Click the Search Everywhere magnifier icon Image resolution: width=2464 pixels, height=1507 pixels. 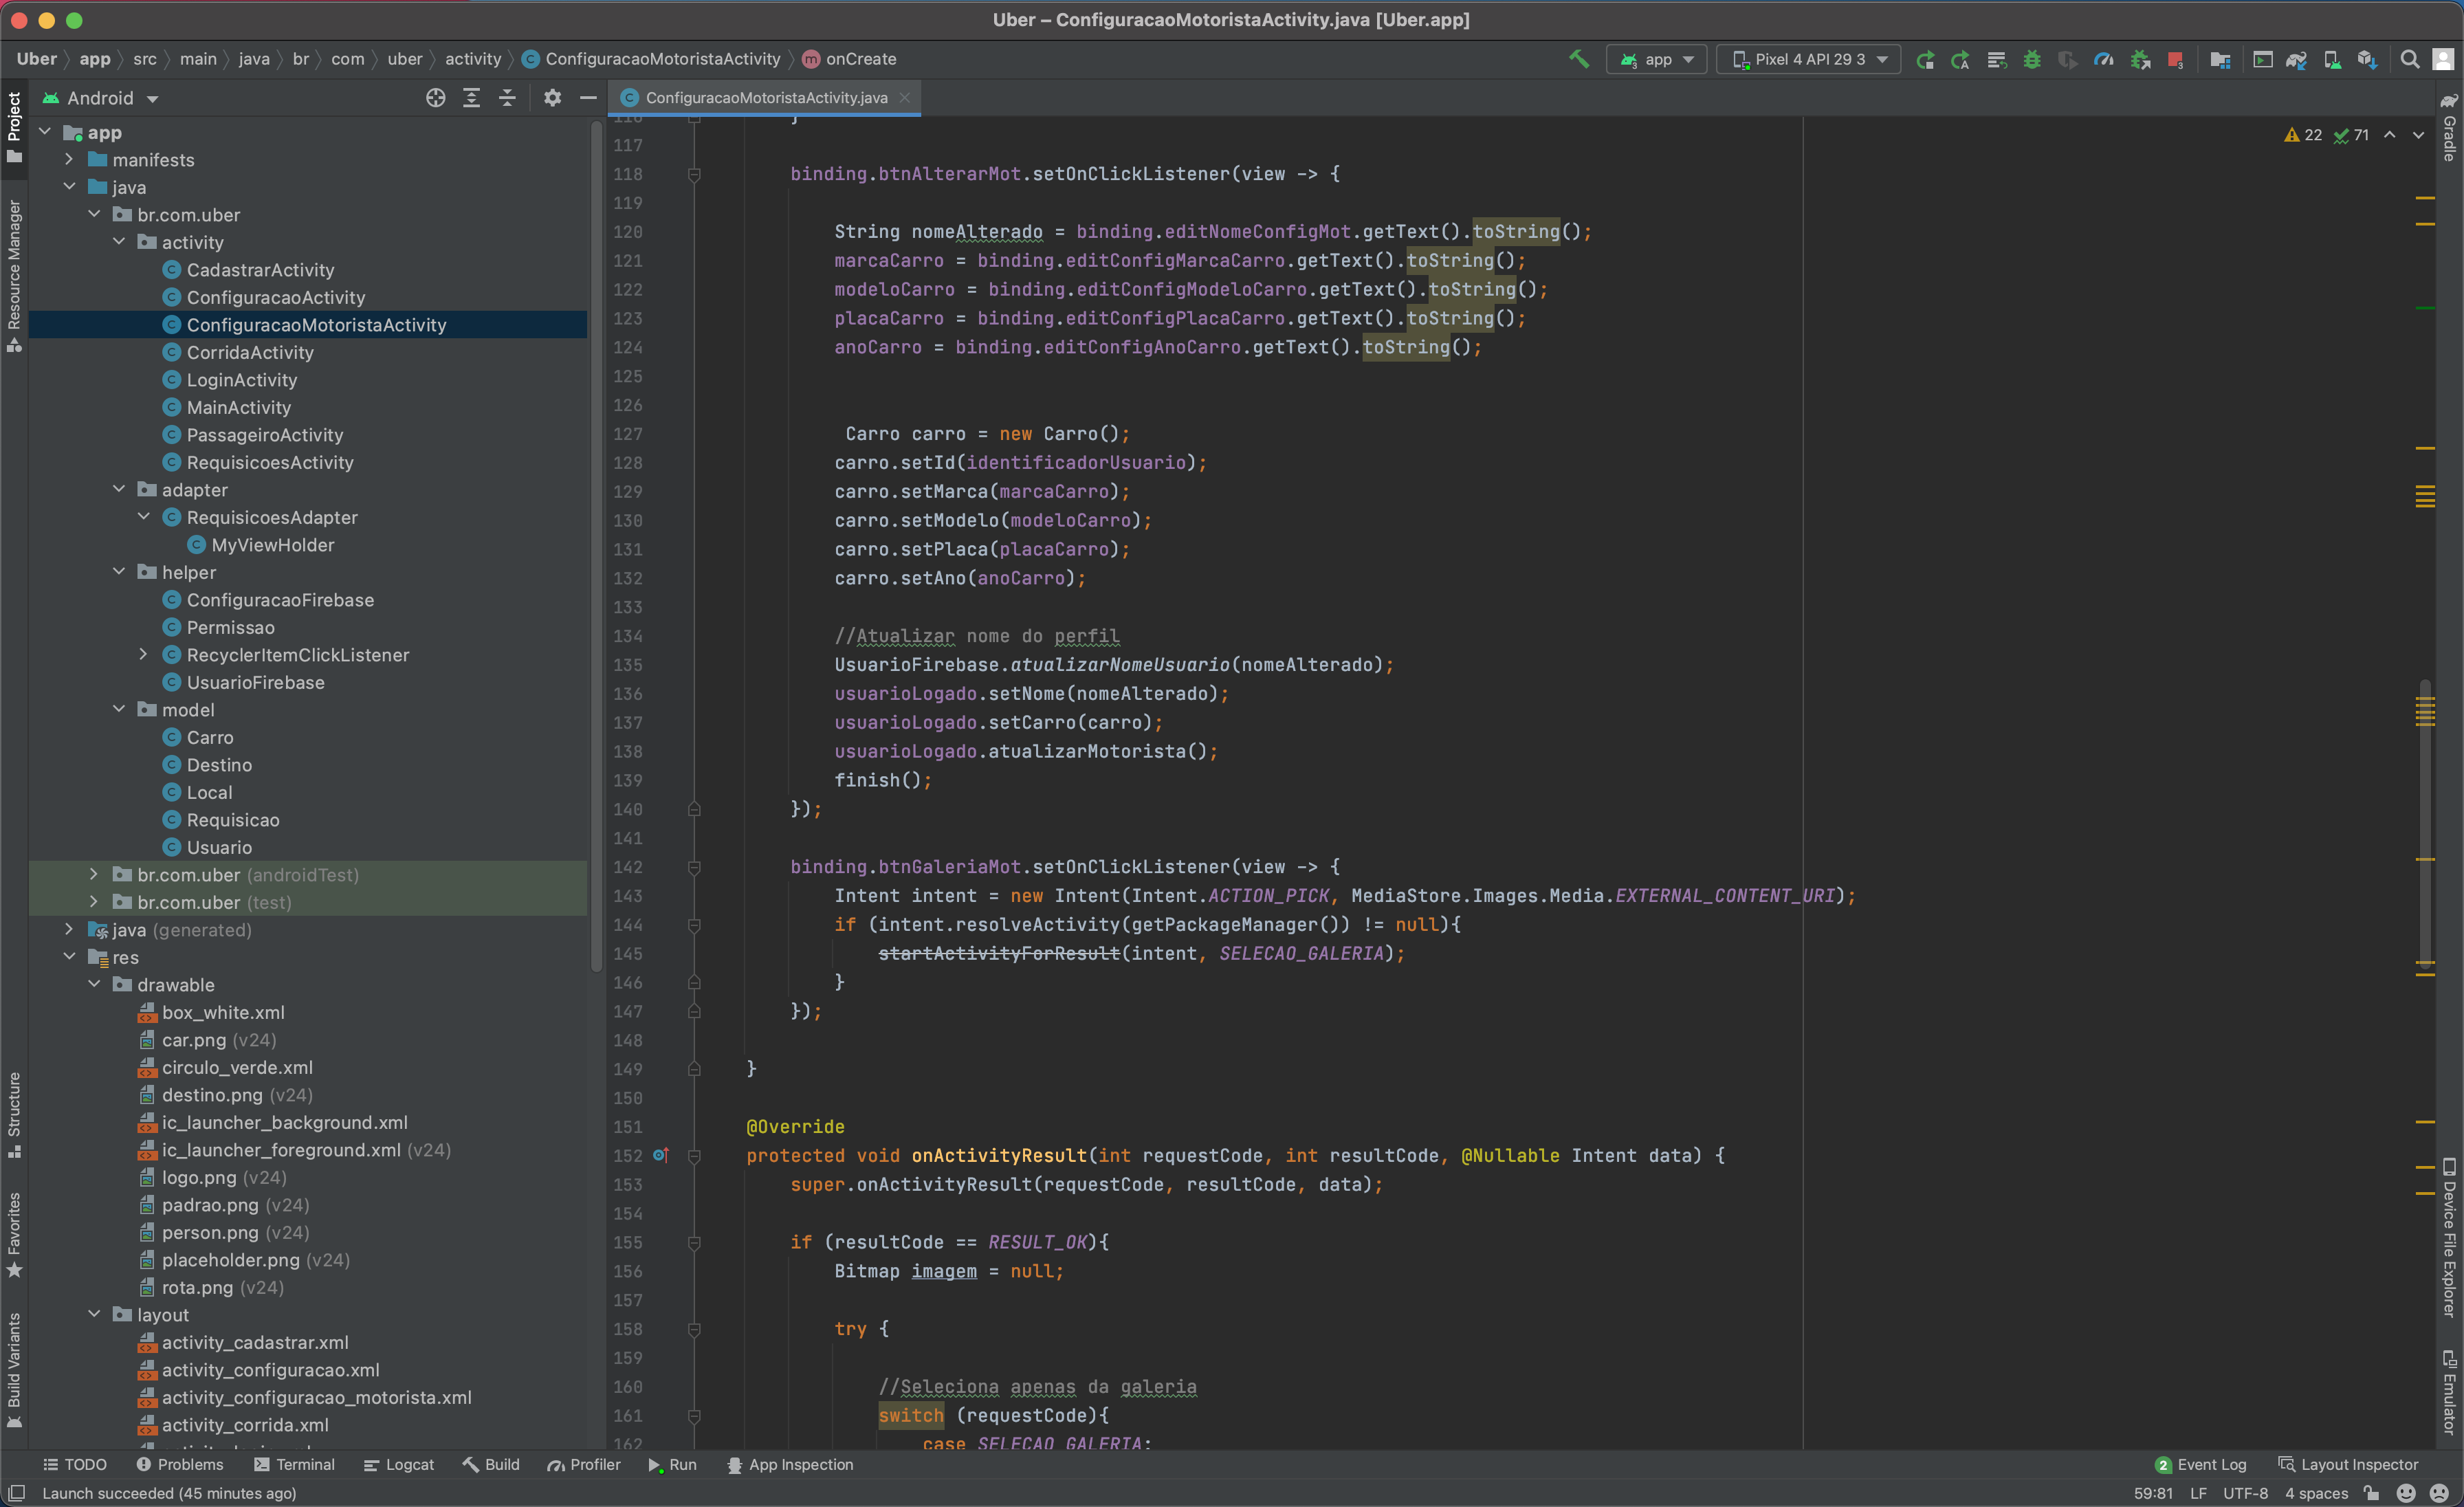[x=2410, y=59]
